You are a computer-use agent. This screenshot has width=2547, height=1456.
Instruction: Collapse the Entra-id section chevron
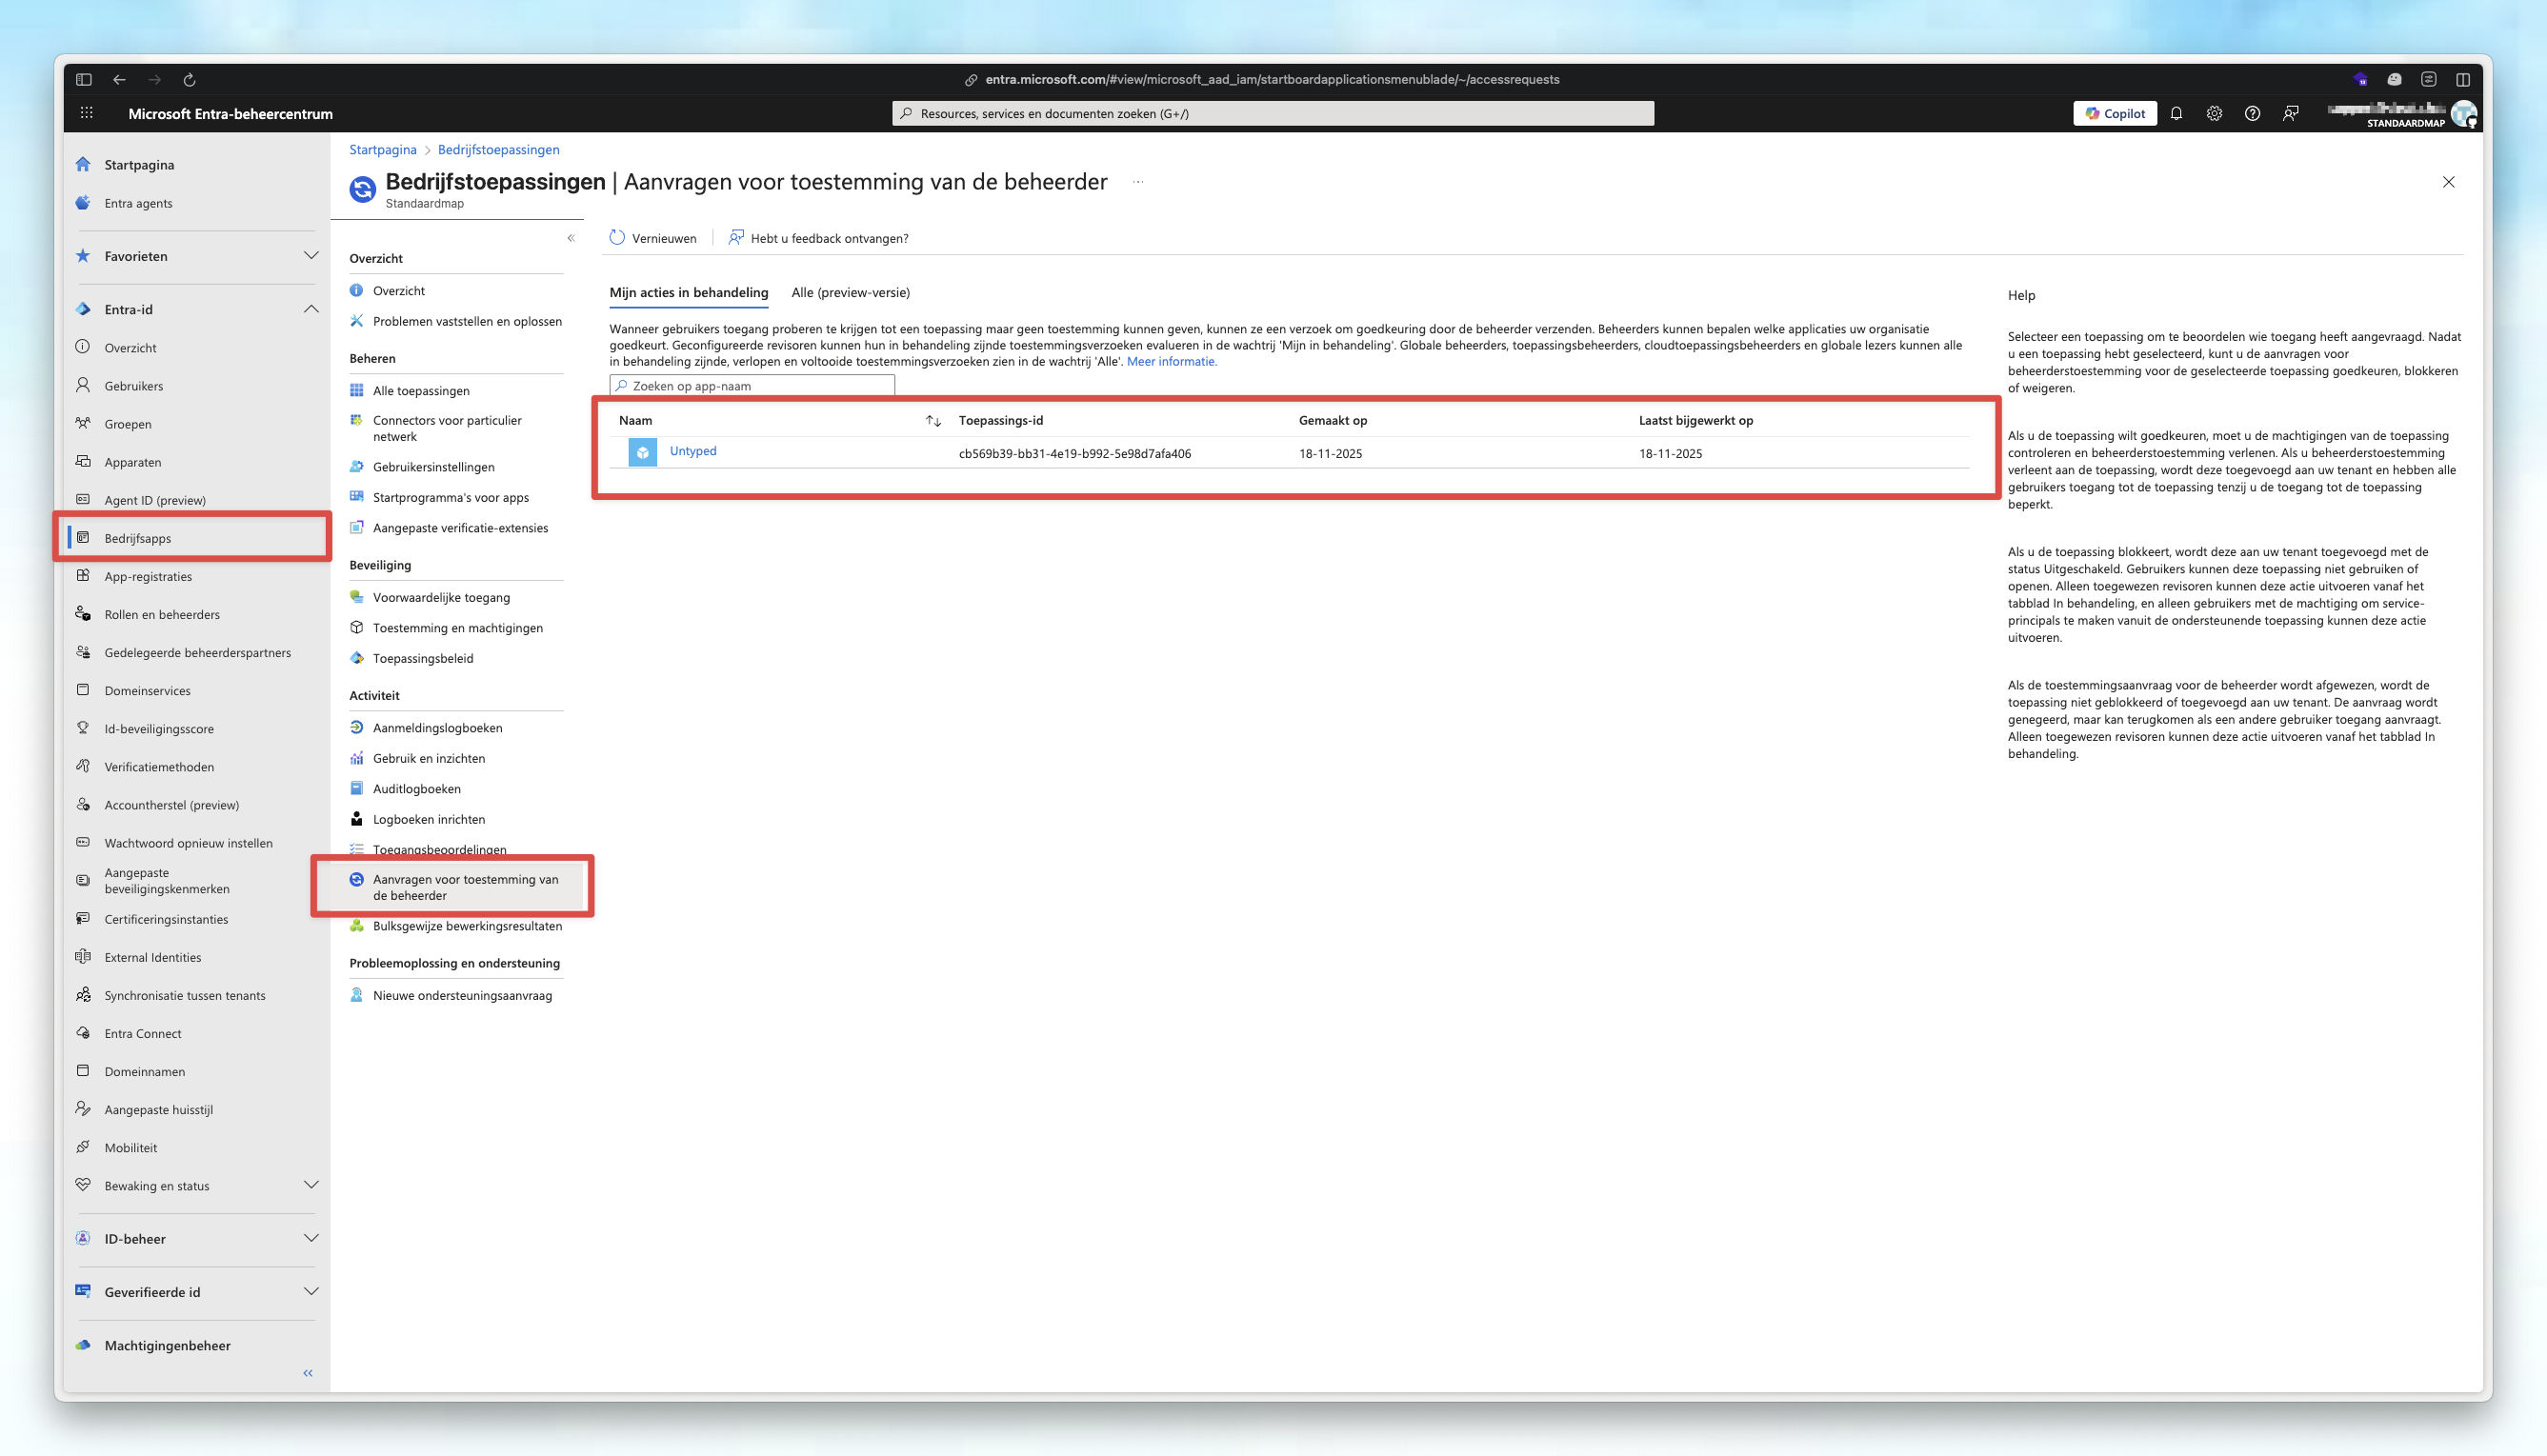(x=311, y=309)
